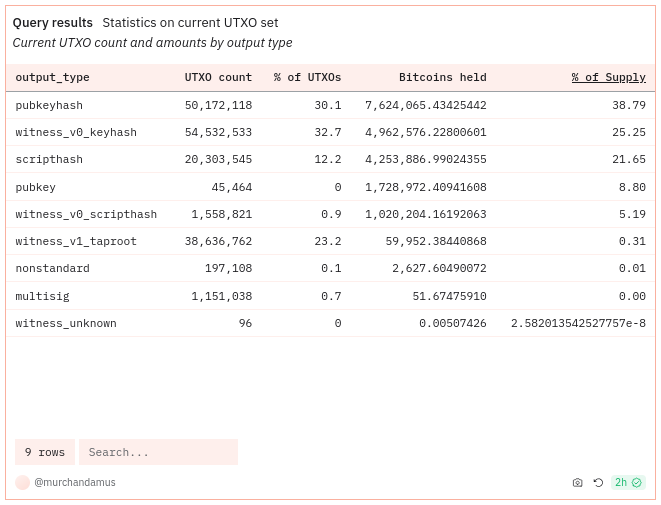Click pubkey Bitcoins held value 1,728,972.40941608
Image resolution: width=661 pixels, height=505 pixels.
[x=425, y=187]
